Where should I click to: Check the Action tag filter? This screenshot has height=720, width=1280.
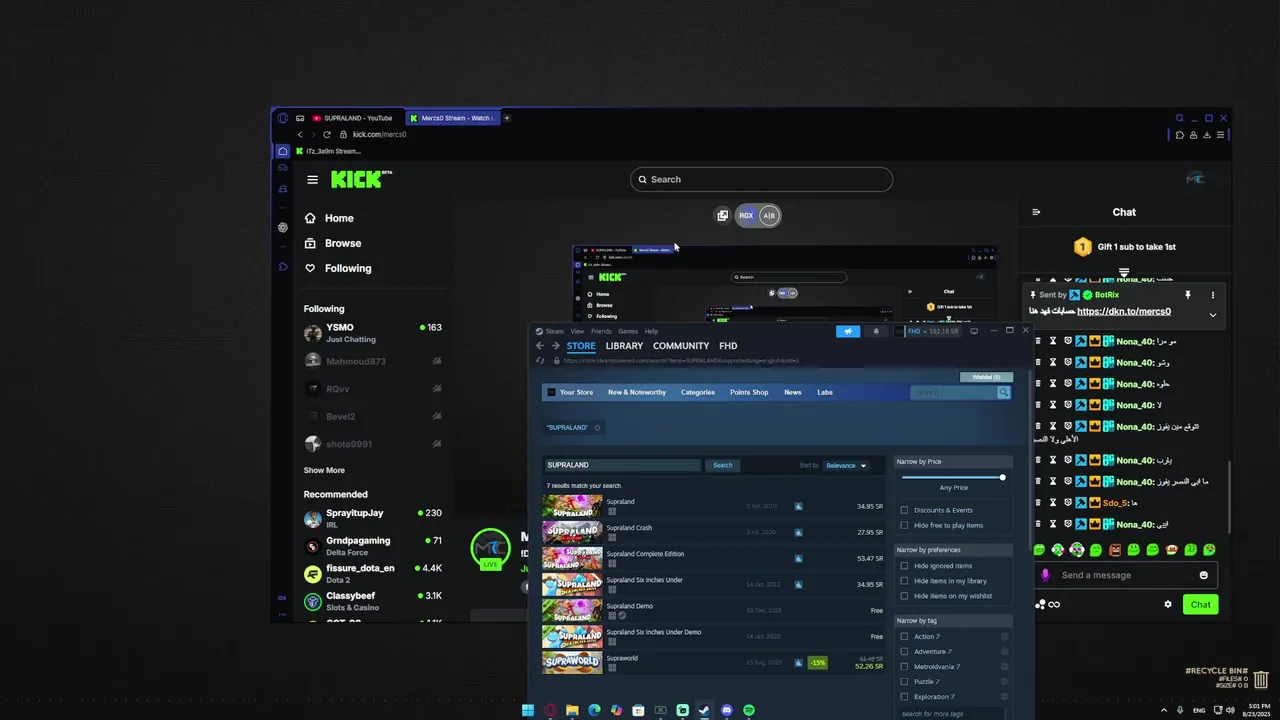click(904, 637)
